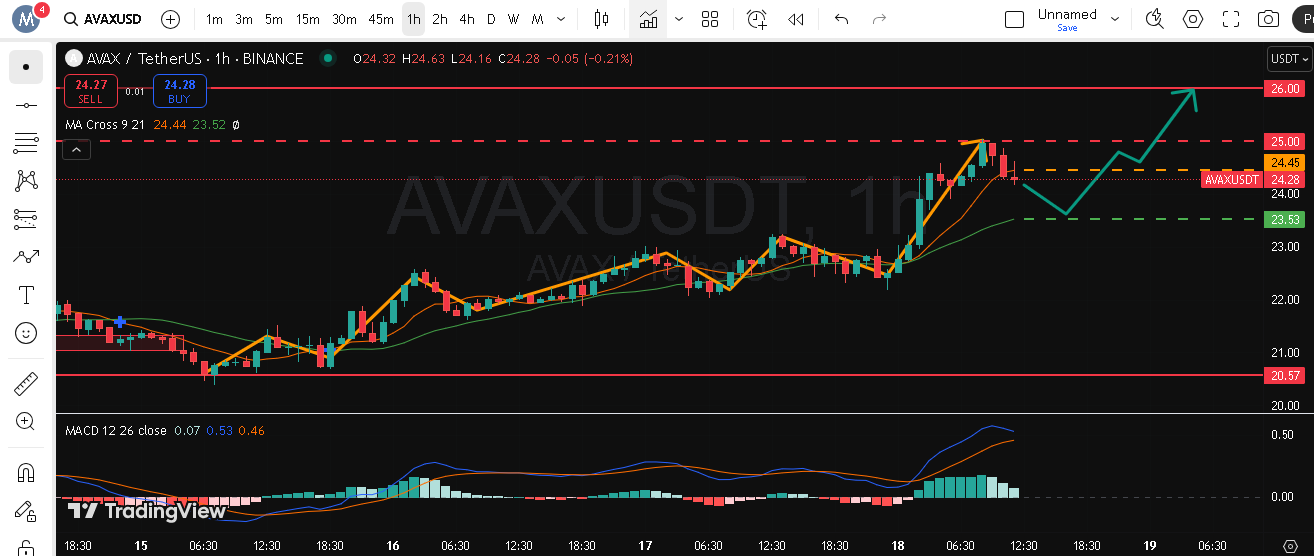This screenshot has height=556, width=1314.
Task: Select the monthly M timeframe
Action: click(x=538, y=19)
